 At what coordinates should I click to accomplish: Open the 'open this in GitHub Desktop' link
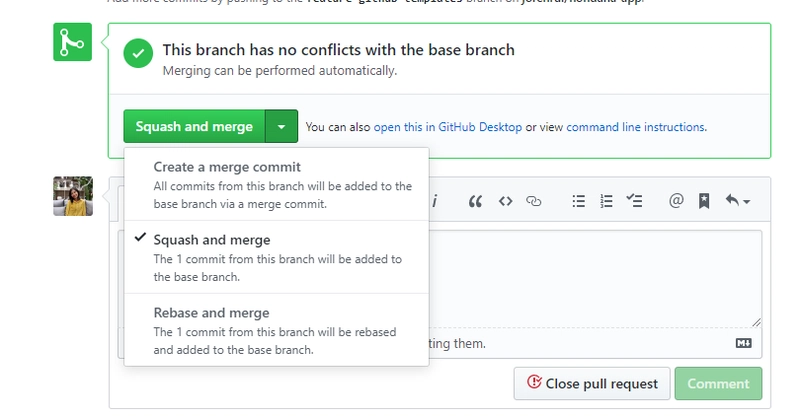pos(448,127)
